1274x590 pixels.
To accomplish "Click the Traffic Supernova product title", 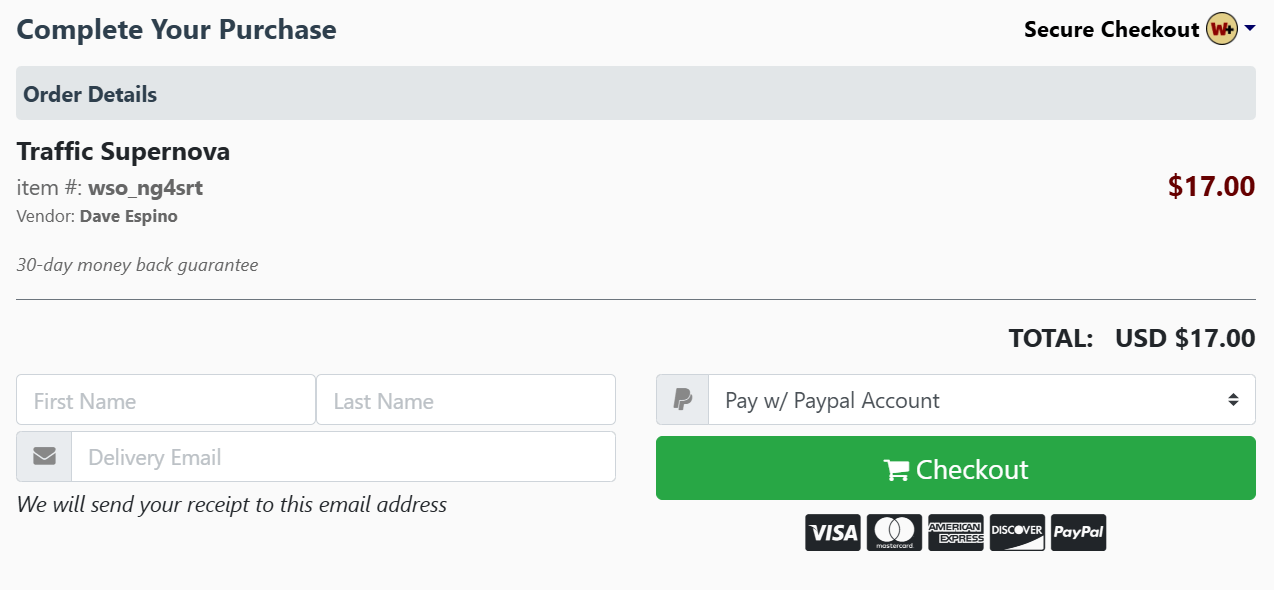I will [x=123, y=151].
